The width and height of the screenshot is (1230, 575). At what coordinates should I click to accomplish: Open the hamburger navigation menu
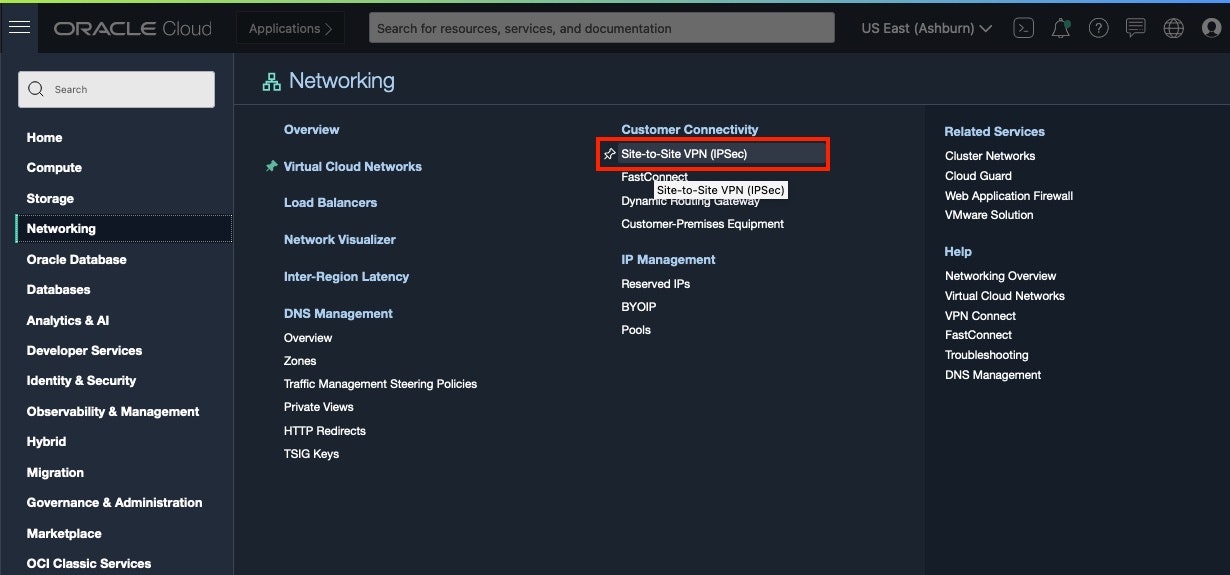(19, 28)
